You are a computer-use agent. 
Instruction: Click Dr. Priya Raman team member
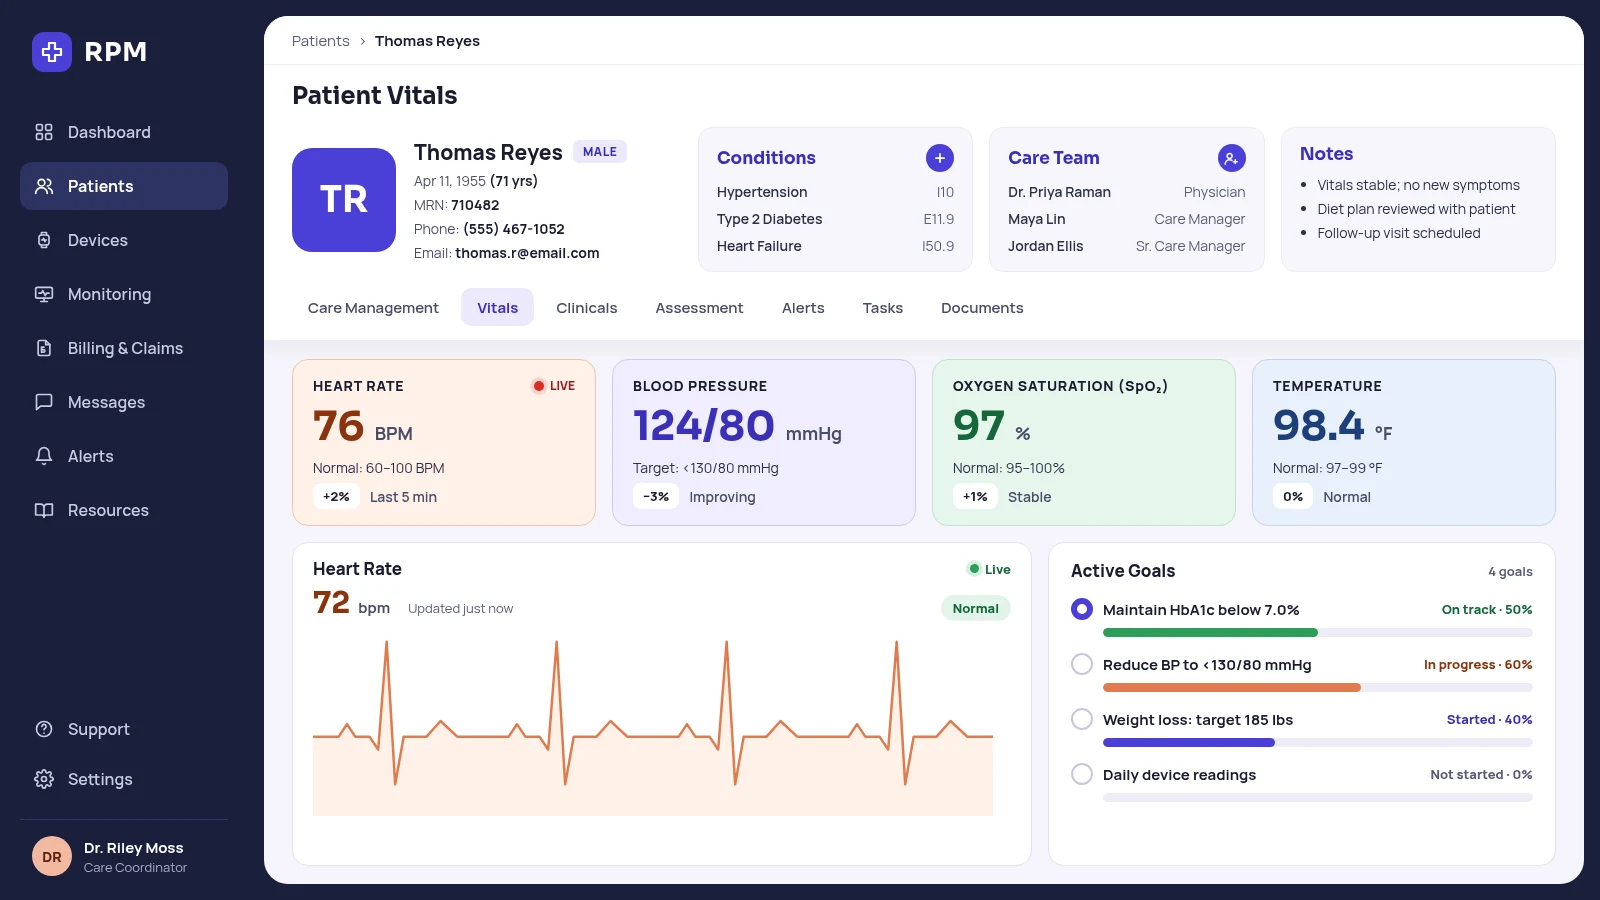coord(1126,192)
